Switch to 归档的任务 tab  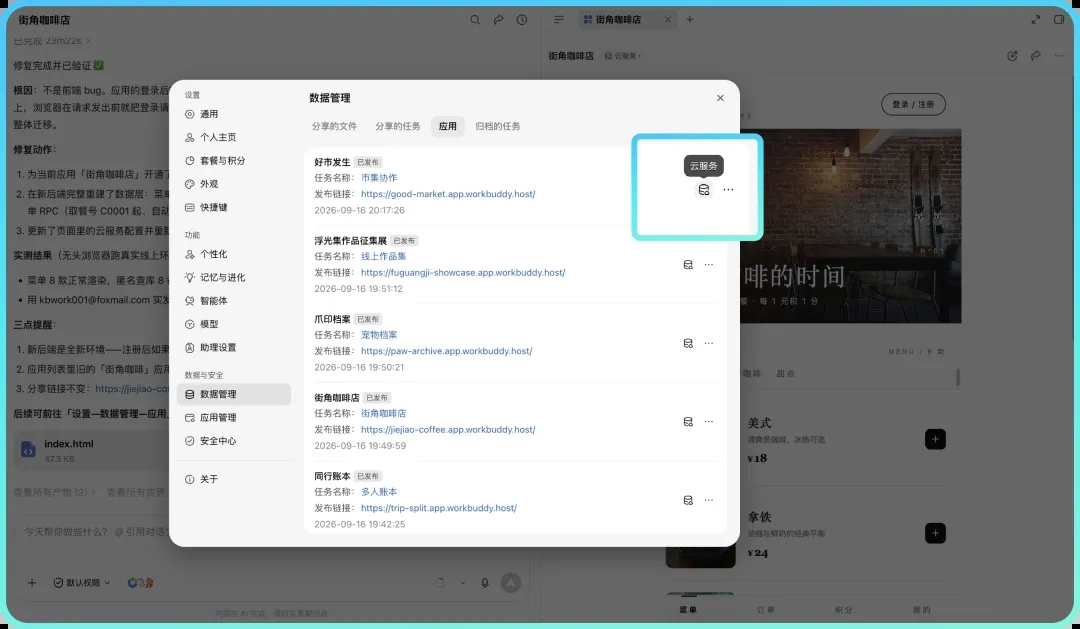(497, 126)
